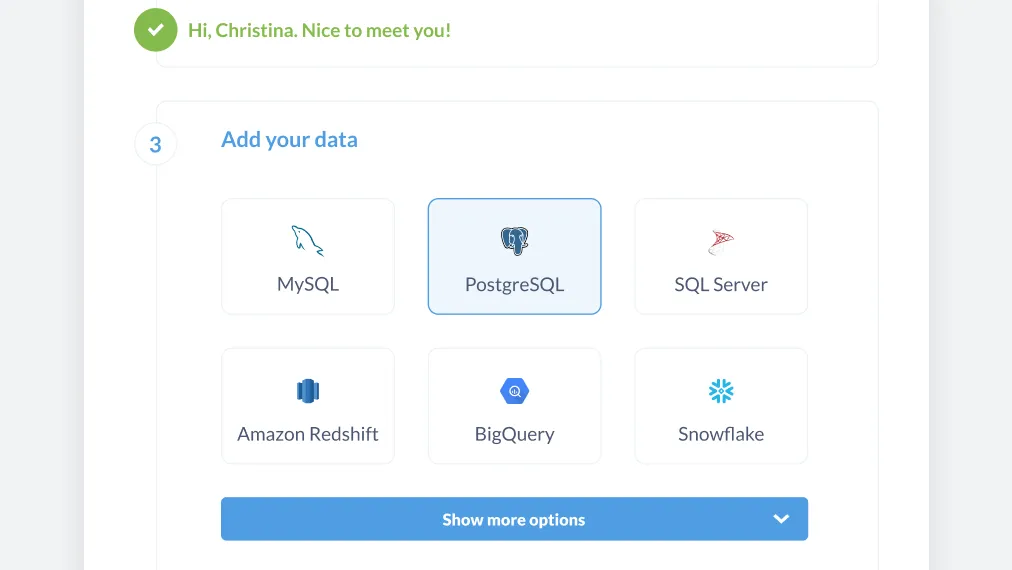Viewport: 1012px width, 570px height.
Task: Open the Show more options text
Action: pos(514,520)
